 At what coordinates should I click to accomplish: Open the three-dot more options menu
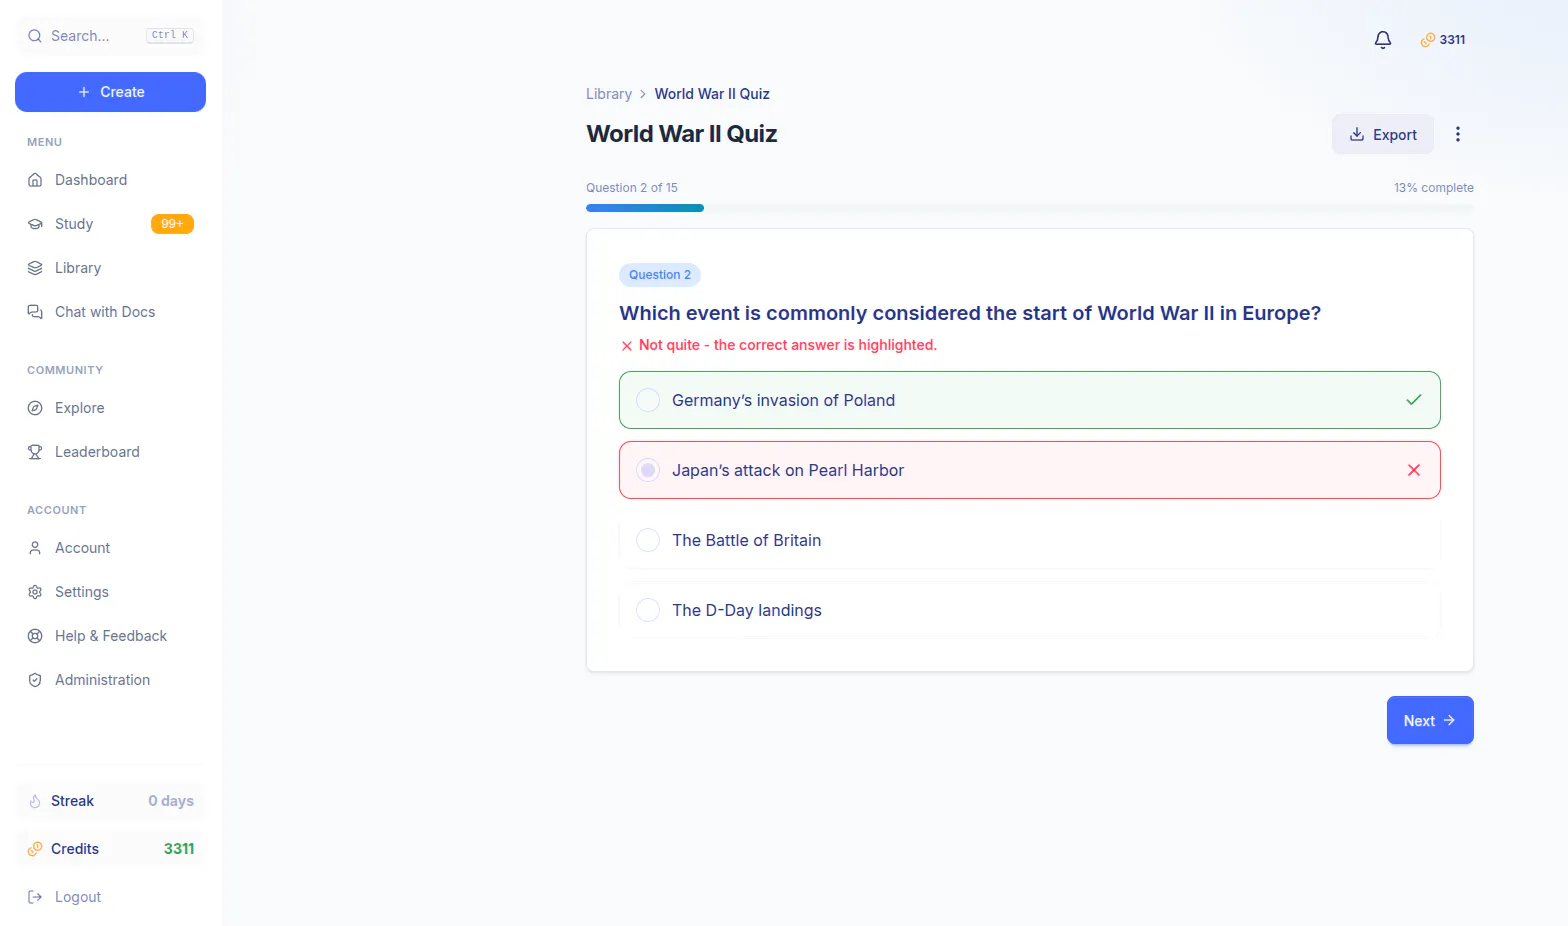[x=1458, y=134]
